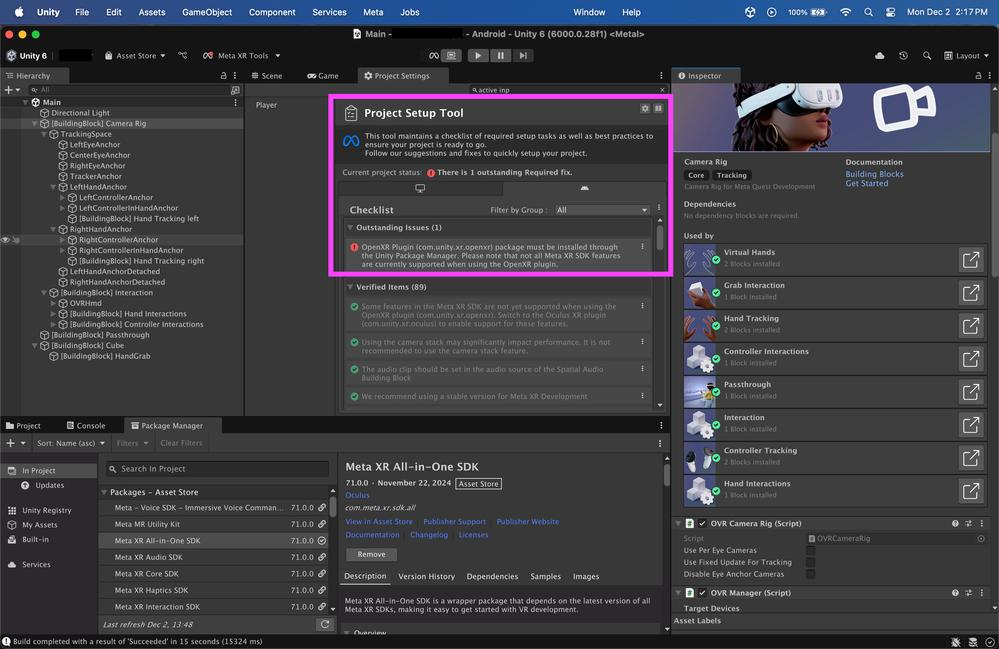Screen dimensions: 999x649
Task: Open the Virtual Hands block link icon
Action: tap(970, 259)
